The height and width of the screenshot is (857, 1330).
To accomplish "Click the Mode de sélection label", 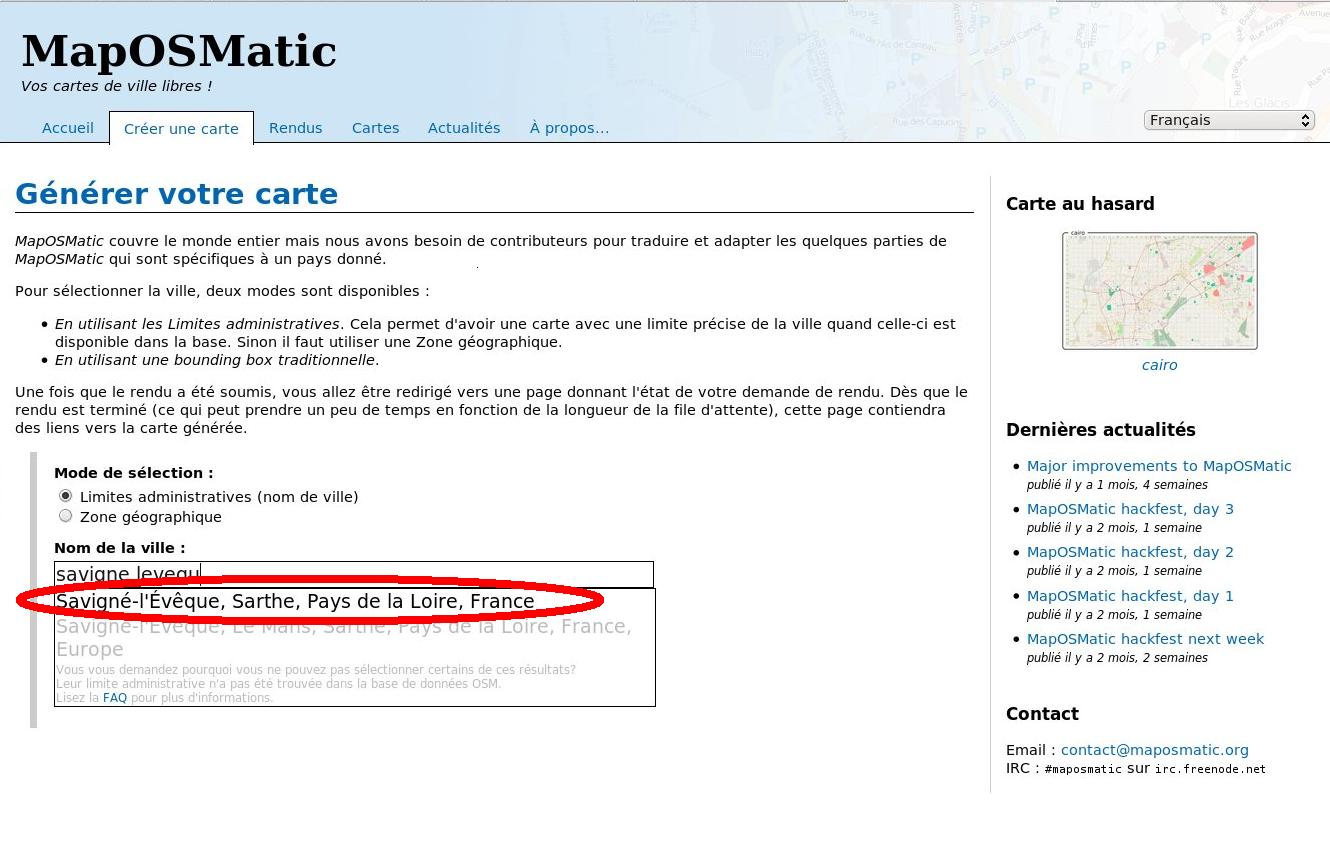I will click(134, 473).
